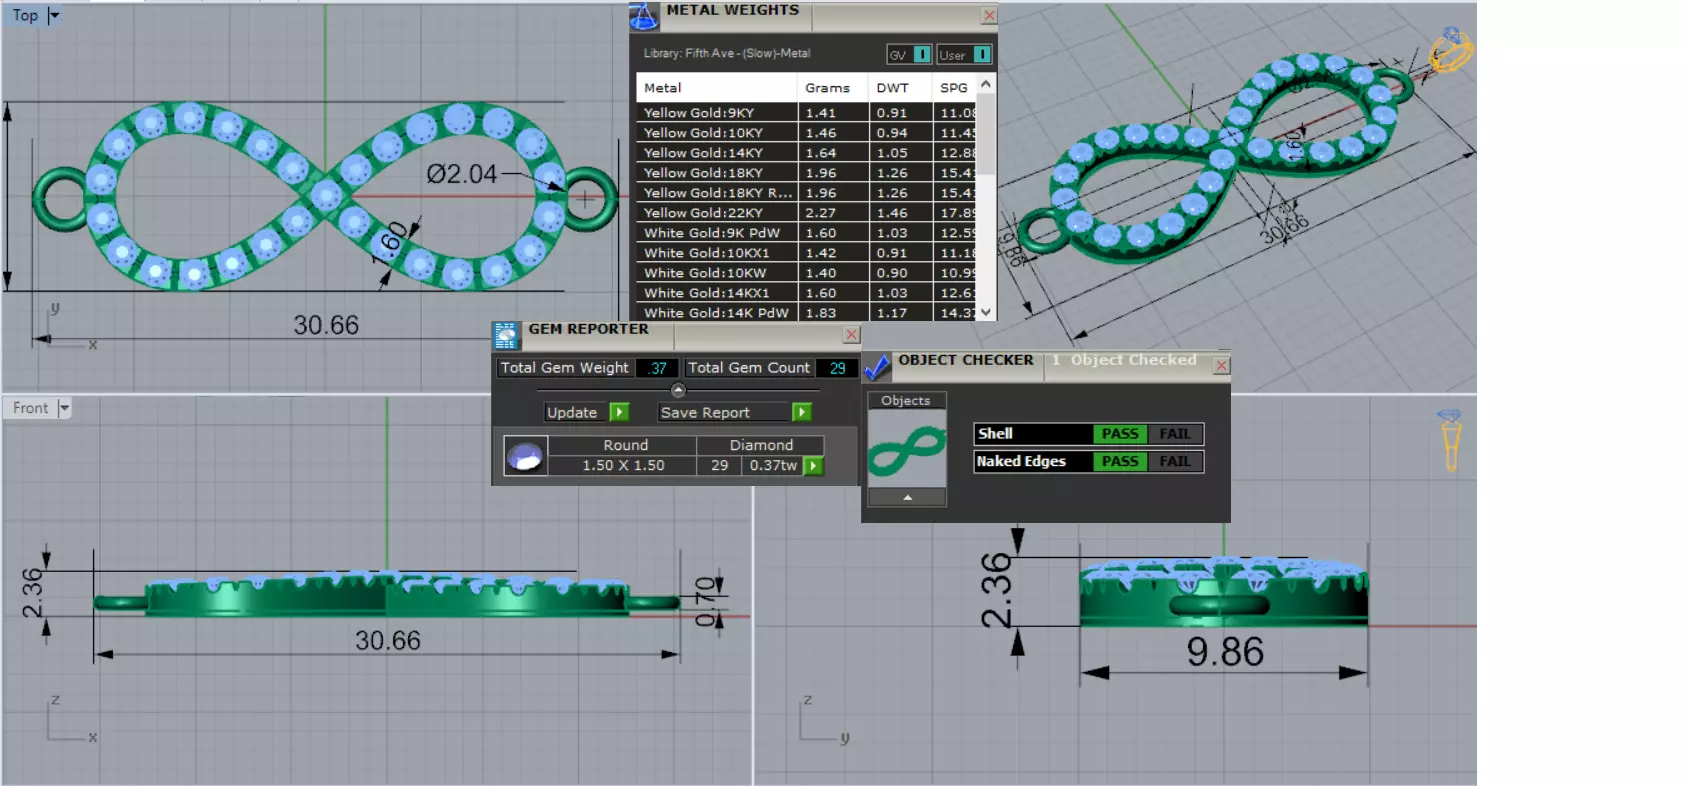
Task: Sort by the Metal column header
Action: pyautogui.click(x=717, y=88)
